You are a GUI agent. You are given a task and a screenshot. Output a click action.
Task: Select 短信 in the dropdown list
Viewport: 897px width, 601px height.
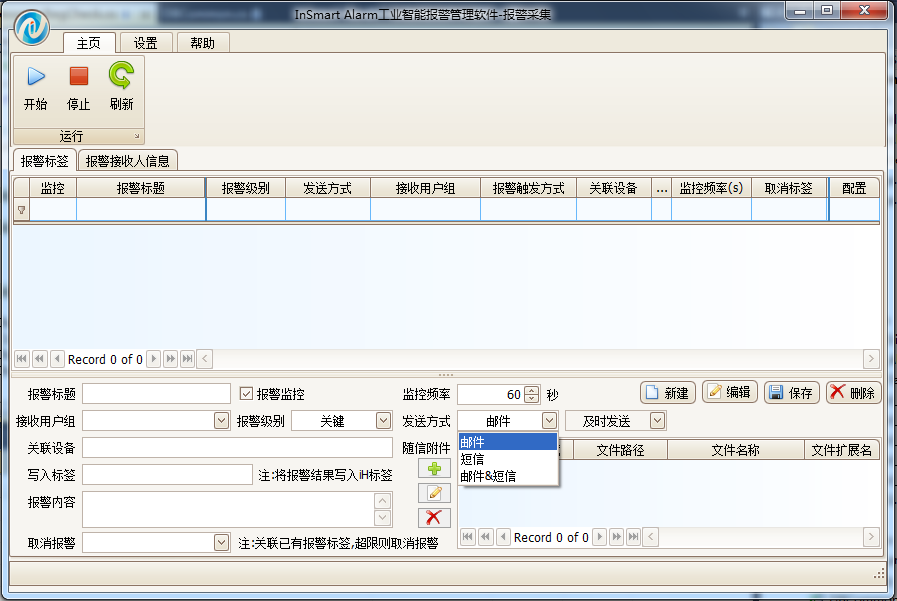508,459
